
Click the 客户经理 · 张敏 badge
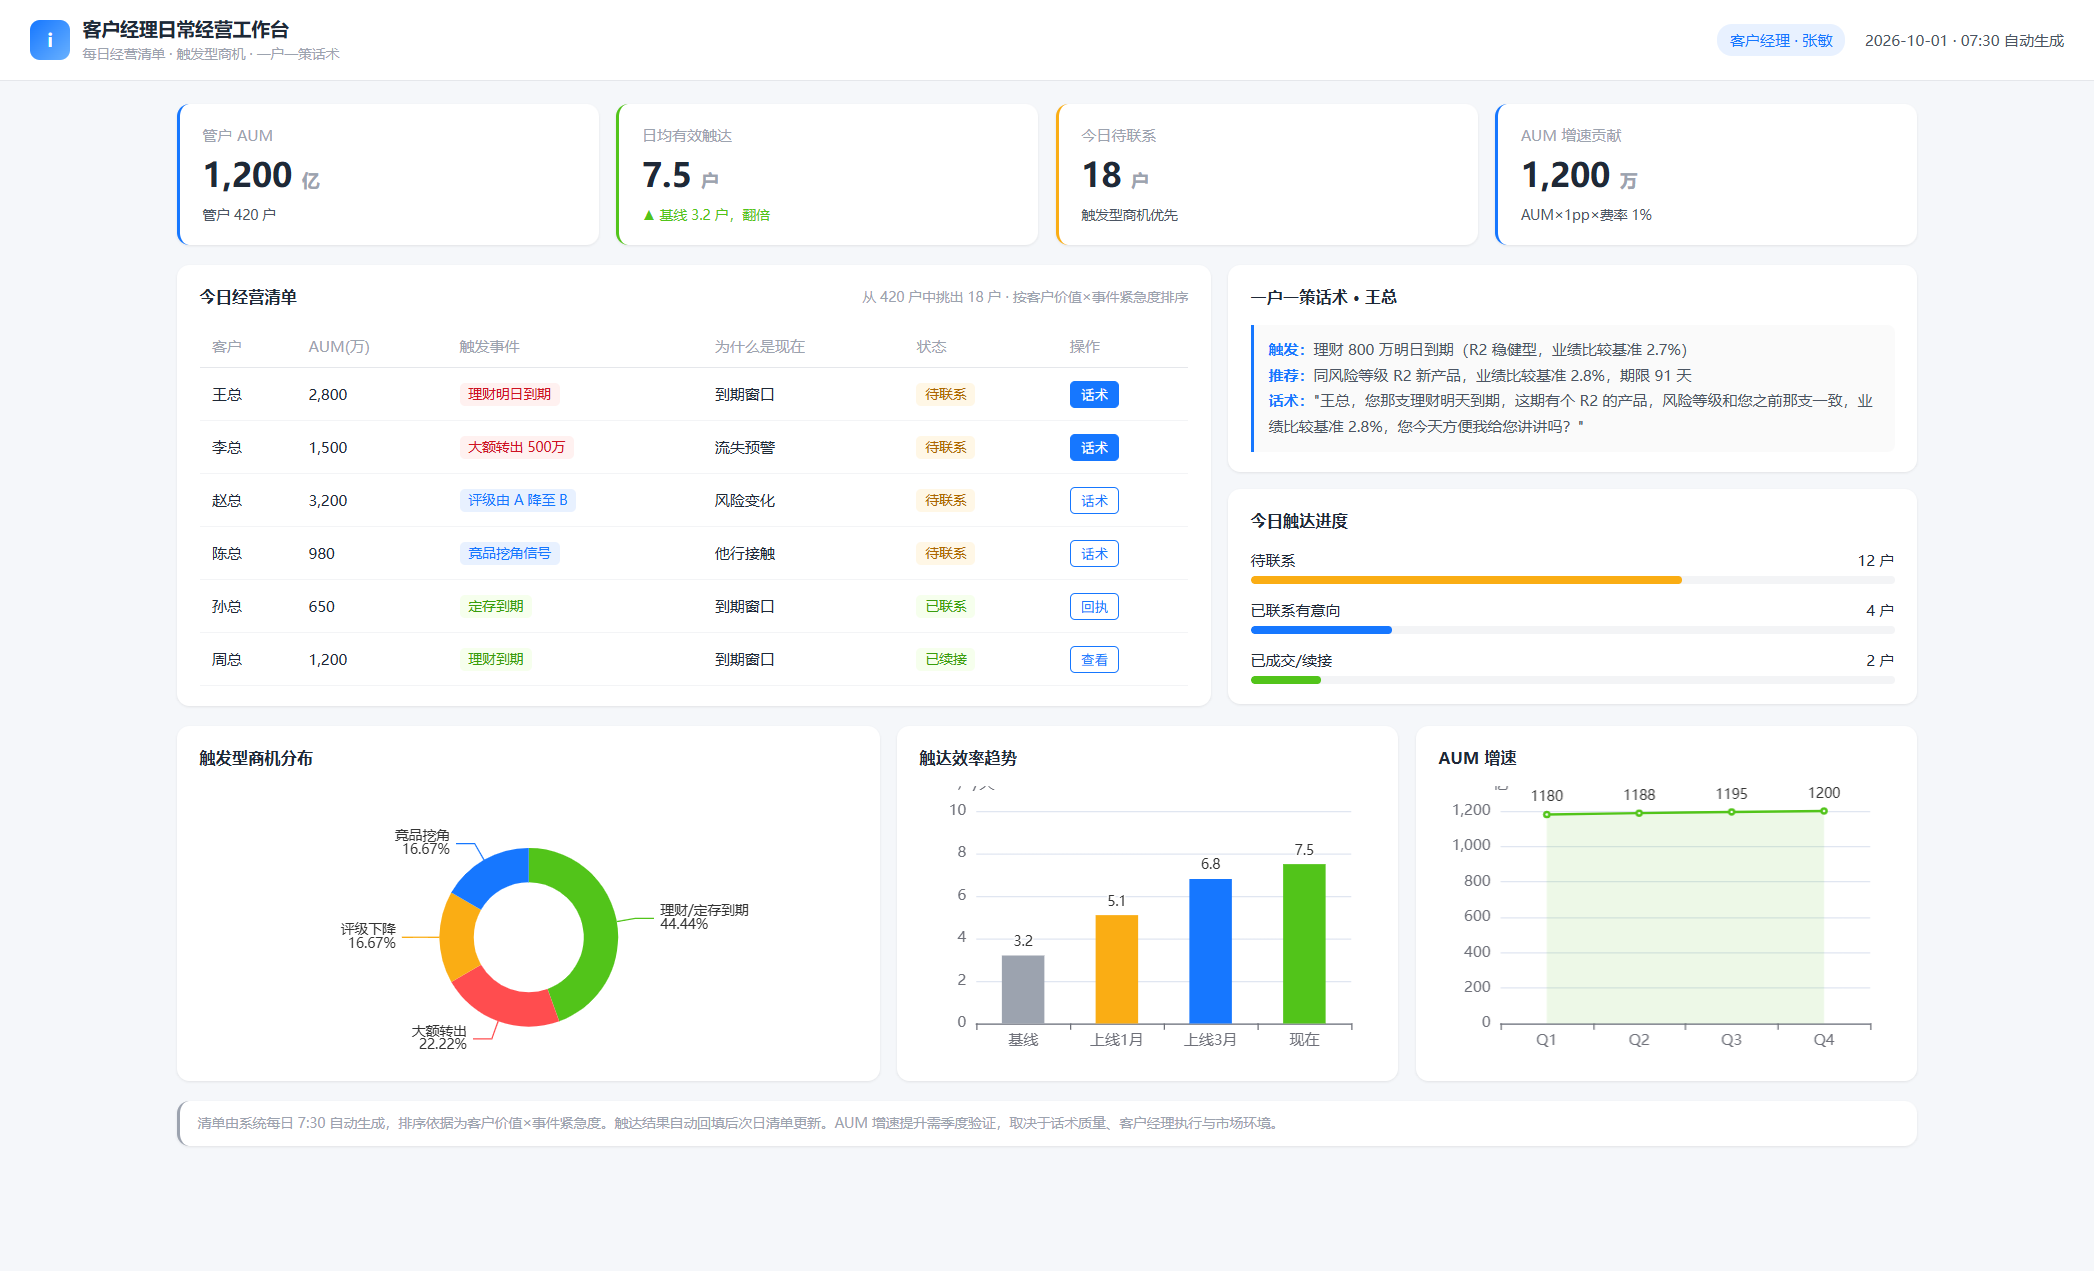pos(1781,41)
